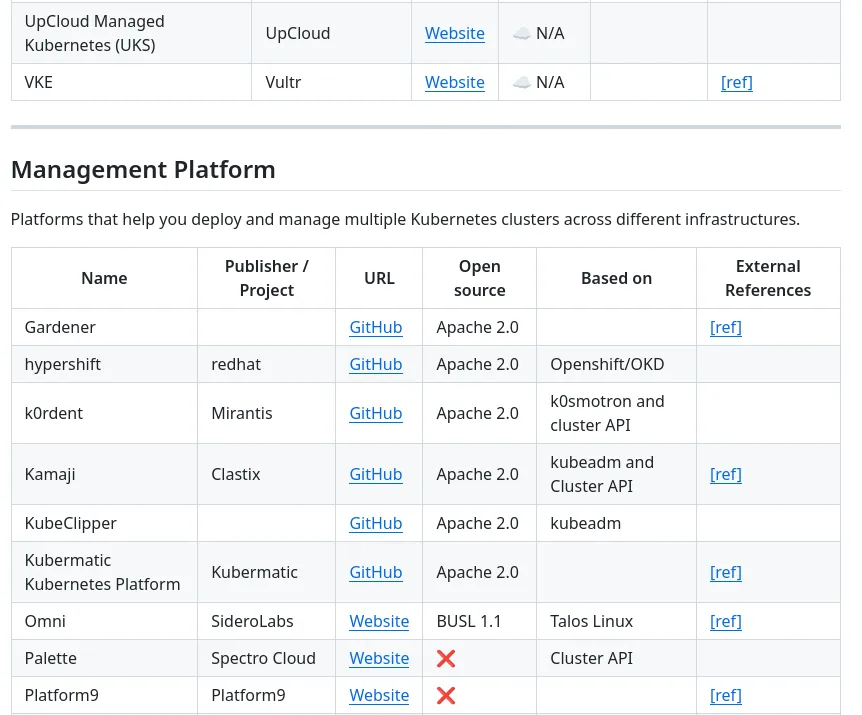Viewport: 862px width, 715px height.
Task: Open the KubeClipper GitHub link
Action: [375, 523]
